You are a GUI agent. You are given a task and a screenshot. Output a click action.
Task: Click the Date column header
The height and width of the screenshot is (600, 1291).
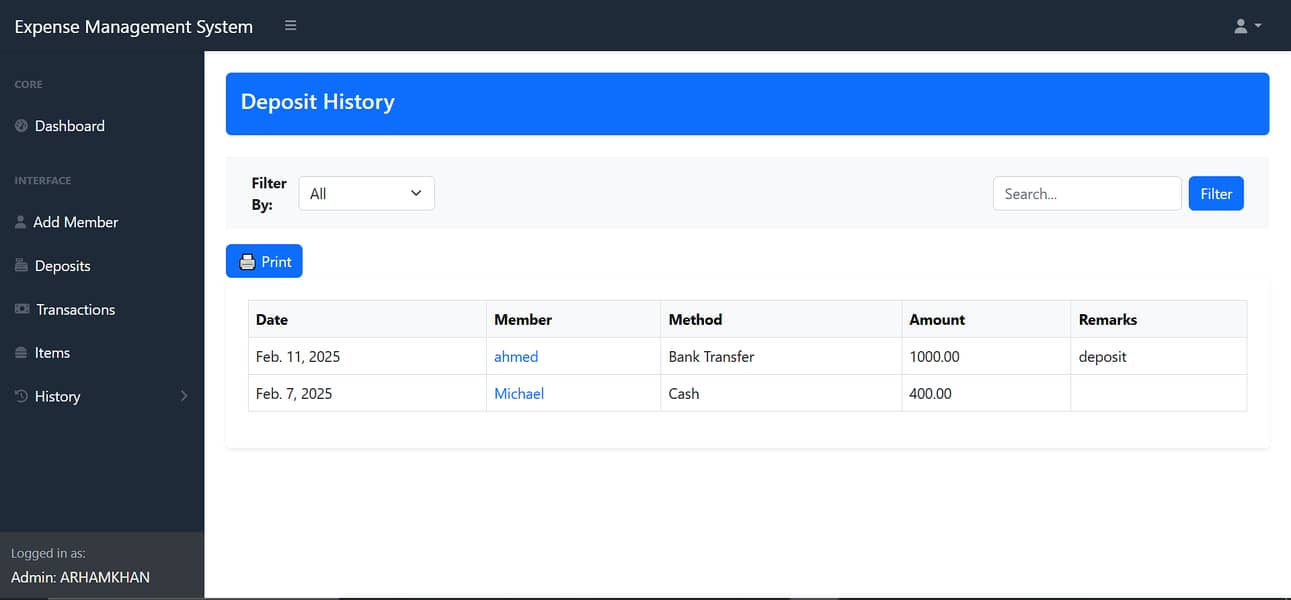368,320
